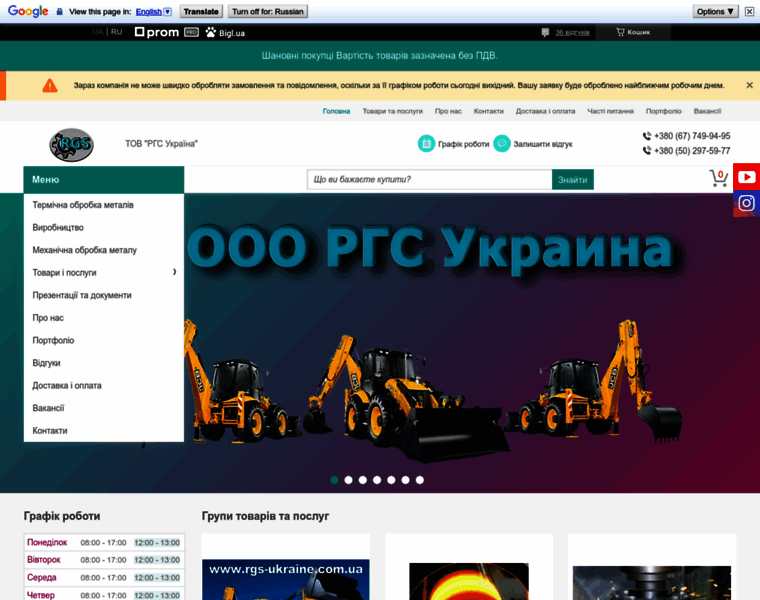Open Часті питання in top navigation

[610, 111]
